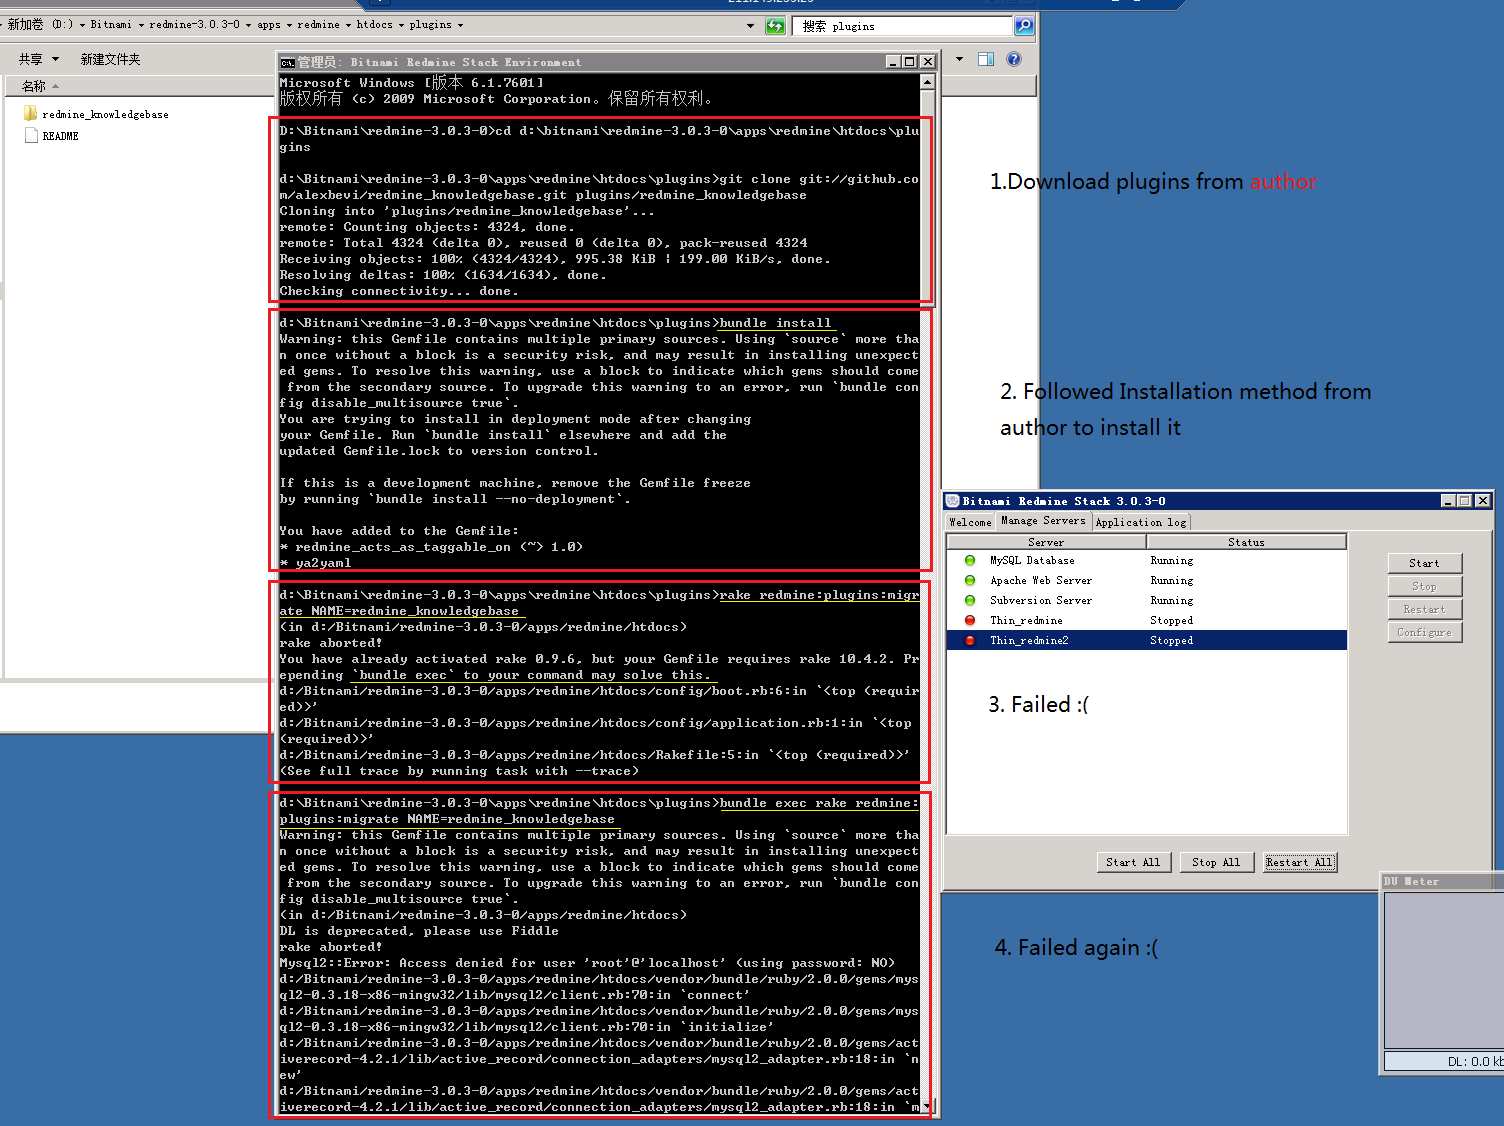Select the green status icon of Subversion Server
This screenshot has height=1126, width=1504.
[970, 601]
